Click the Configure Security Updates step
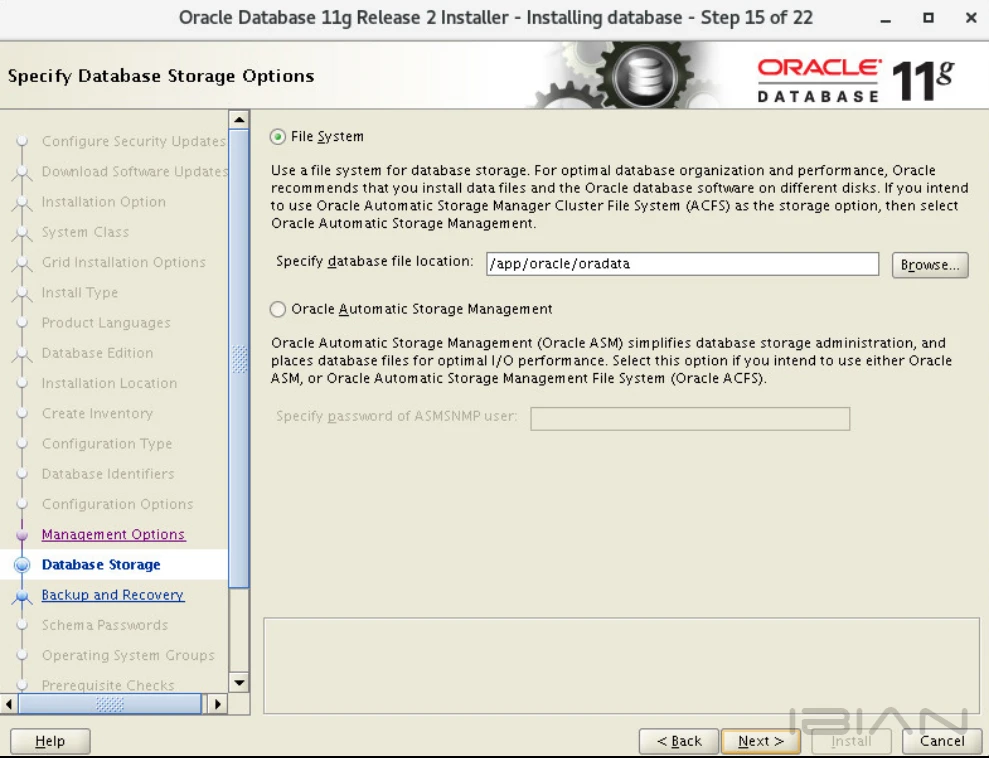Screen dimensions: 989x758 [x=134, y=141]
